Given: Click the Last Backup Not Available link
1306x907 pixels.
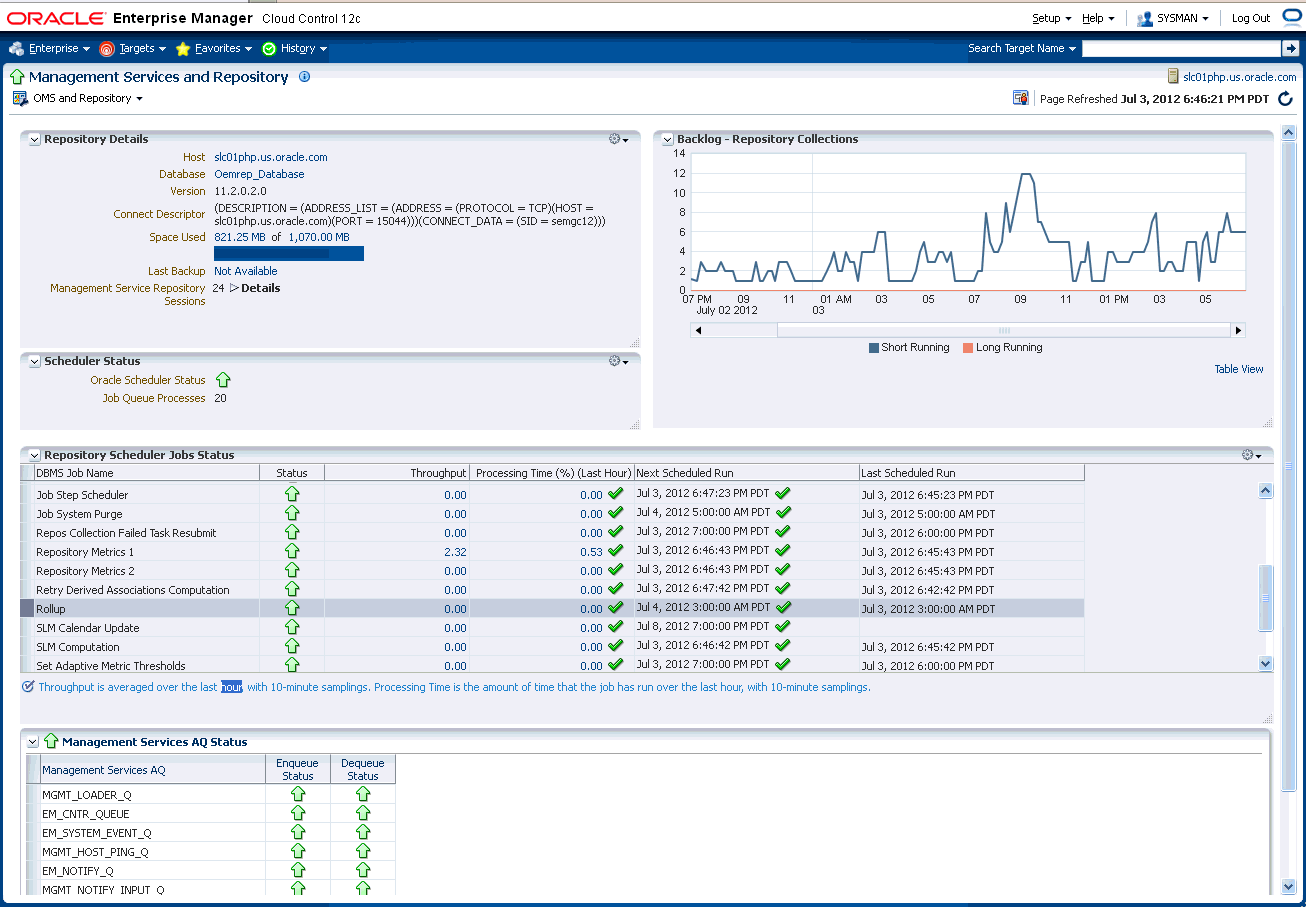Looking at the screenshot, I should 246,271.
